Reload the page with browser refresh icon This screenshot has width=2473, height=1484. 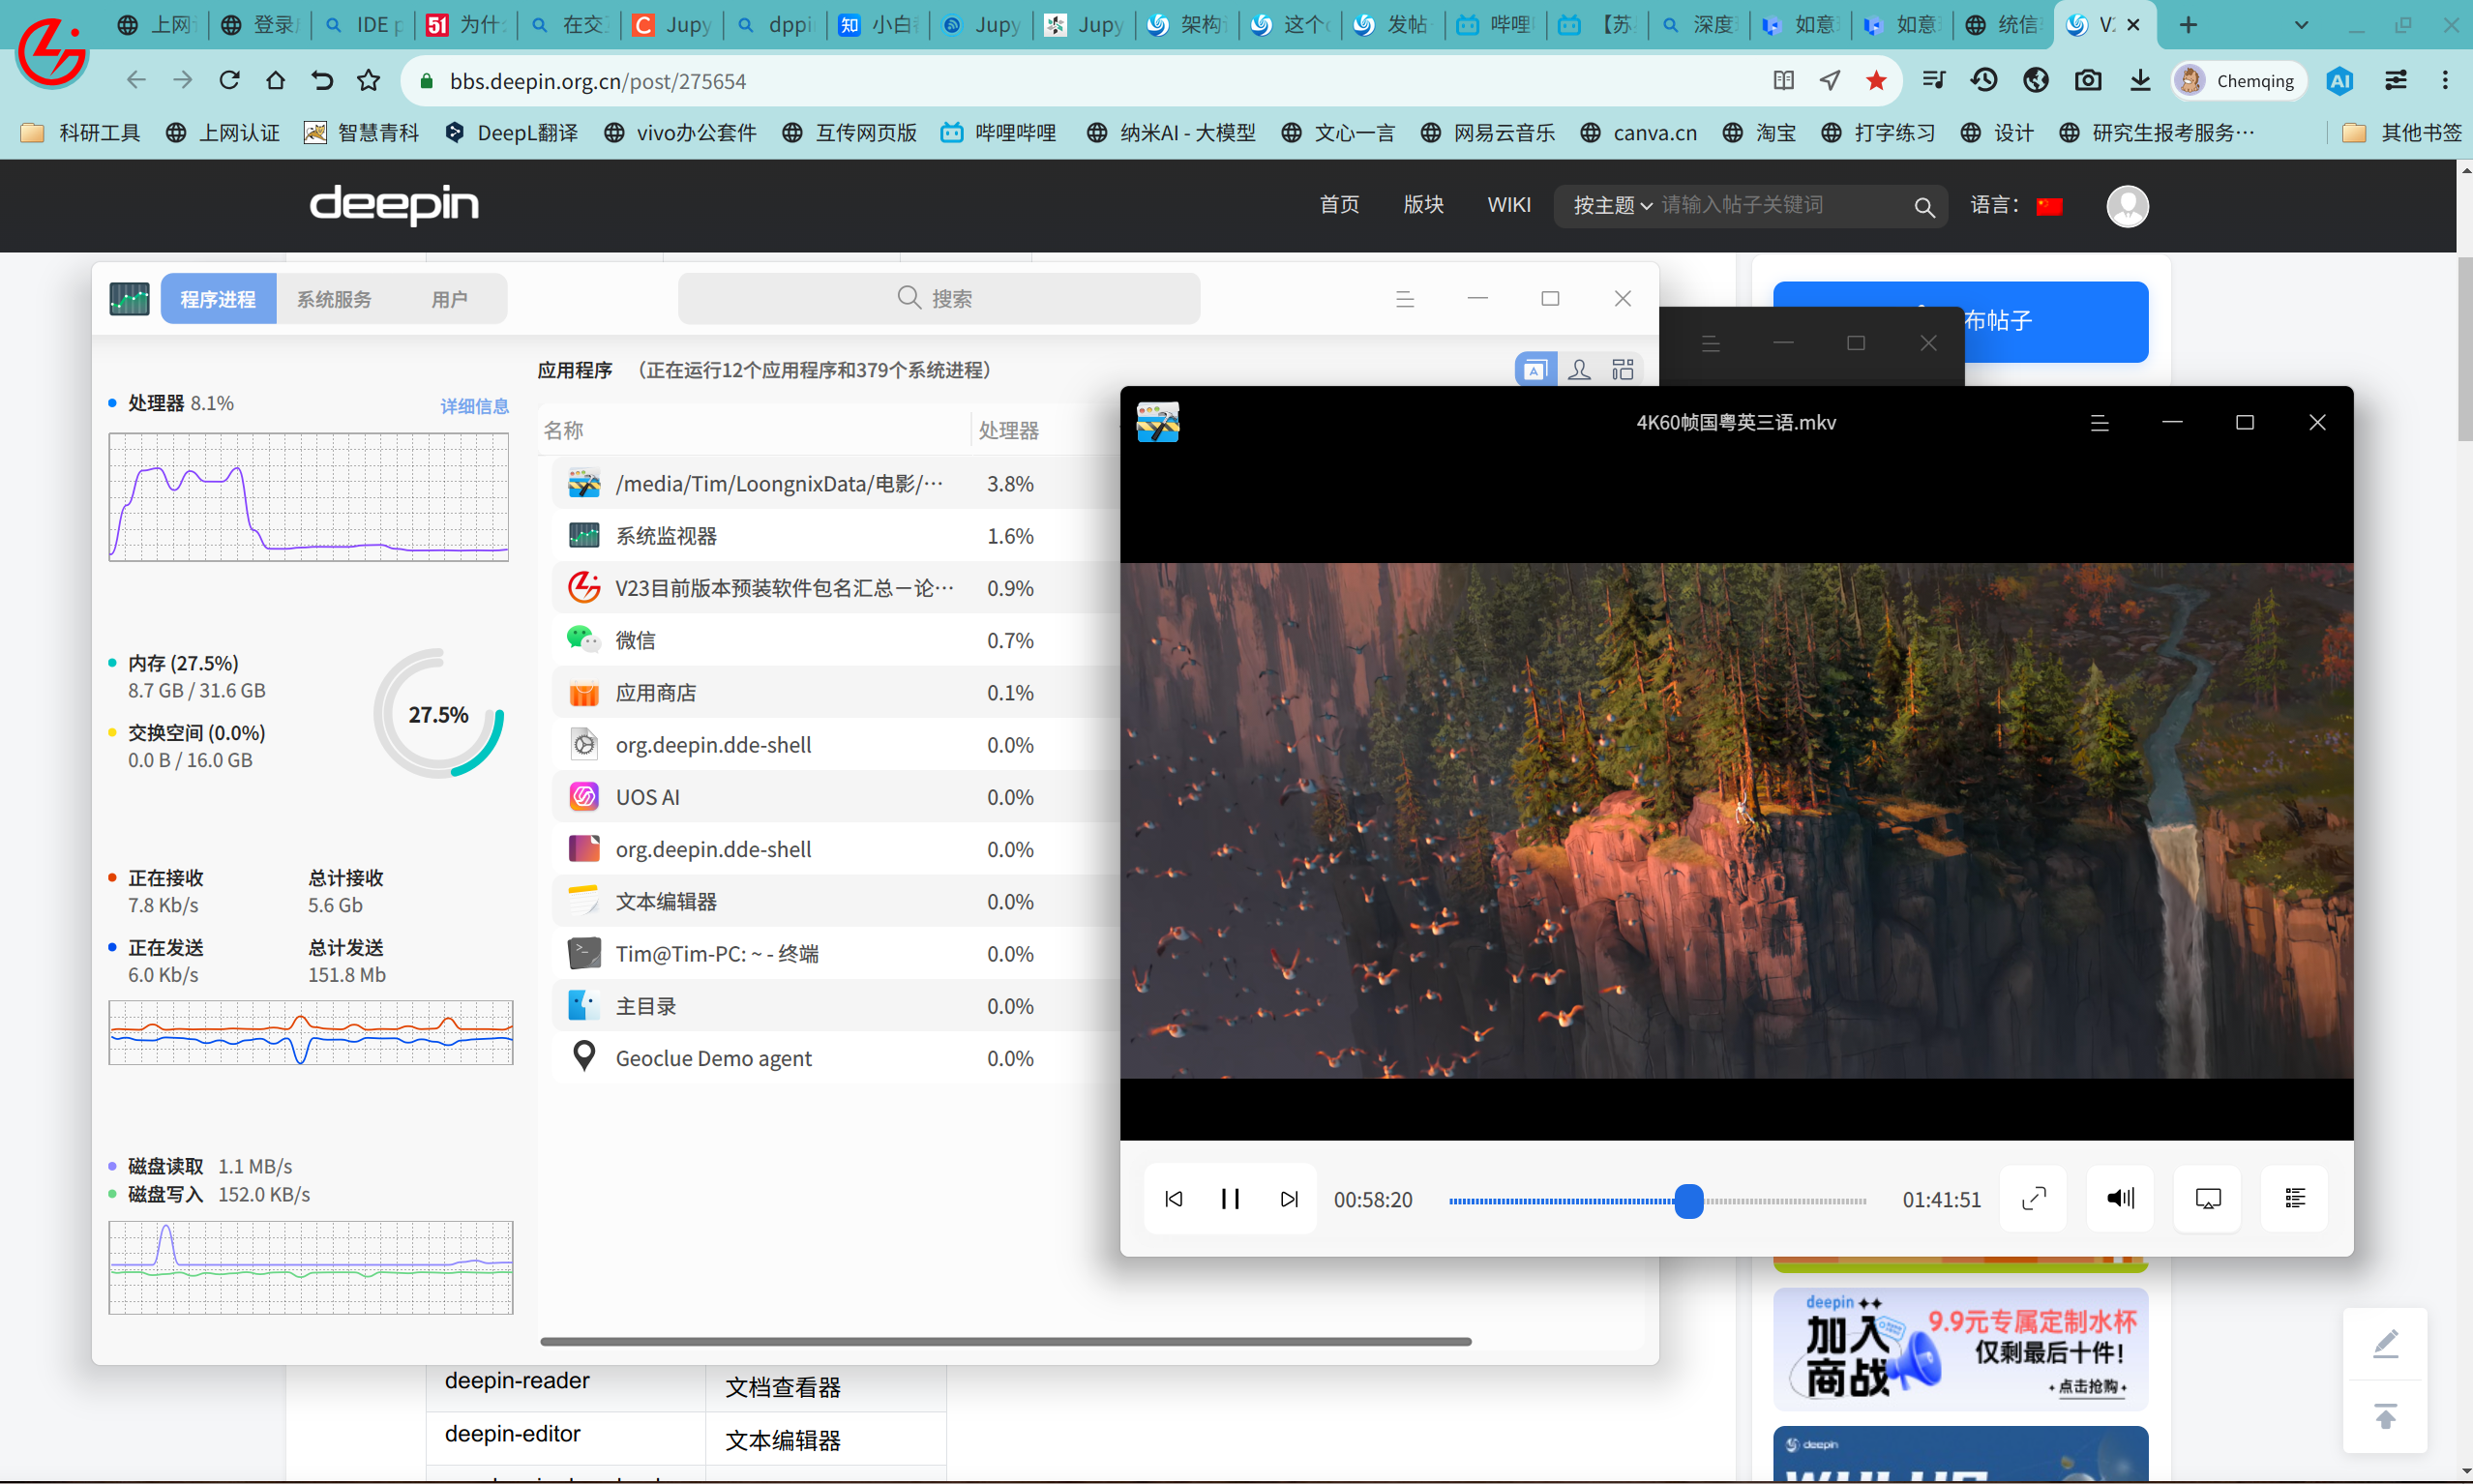coord(229,80)
